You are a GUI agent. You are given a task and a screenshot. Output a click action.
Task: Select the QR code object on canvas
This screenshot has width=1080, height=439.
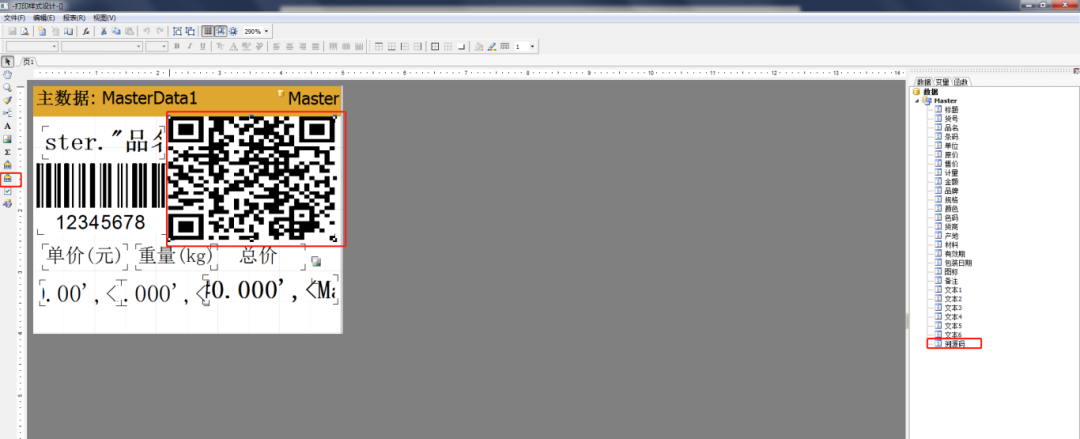coord(252,179)
